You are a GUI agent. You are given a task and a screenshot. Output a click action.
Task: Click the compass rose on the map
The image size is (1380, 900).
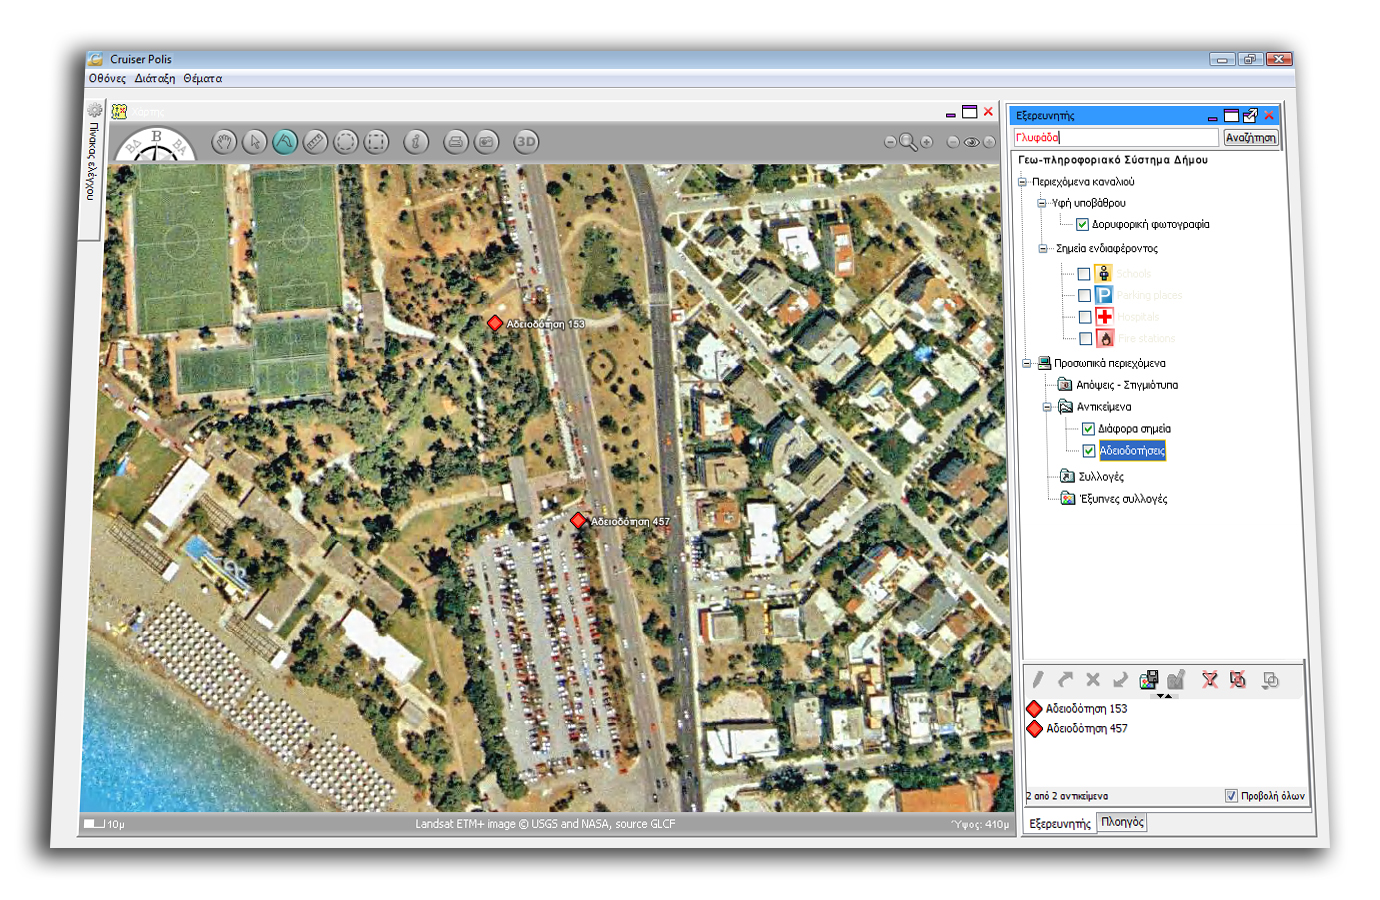pos(156,145)
